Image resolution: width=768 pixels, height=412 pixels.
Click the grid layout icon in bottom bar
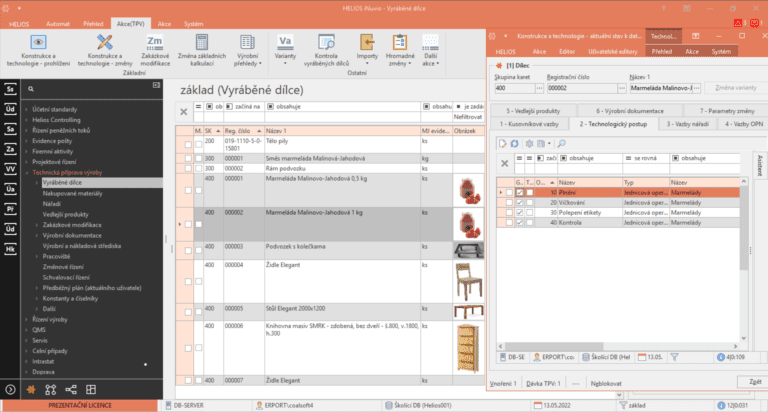coord(91,390)
